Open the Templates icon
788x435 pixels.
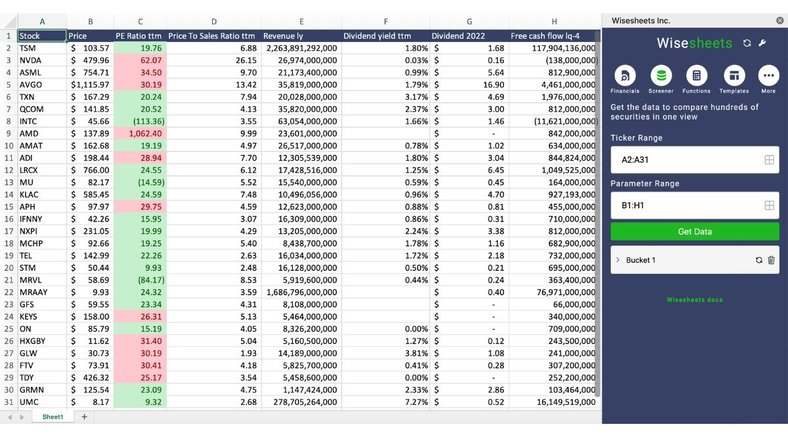coord(734,76)
